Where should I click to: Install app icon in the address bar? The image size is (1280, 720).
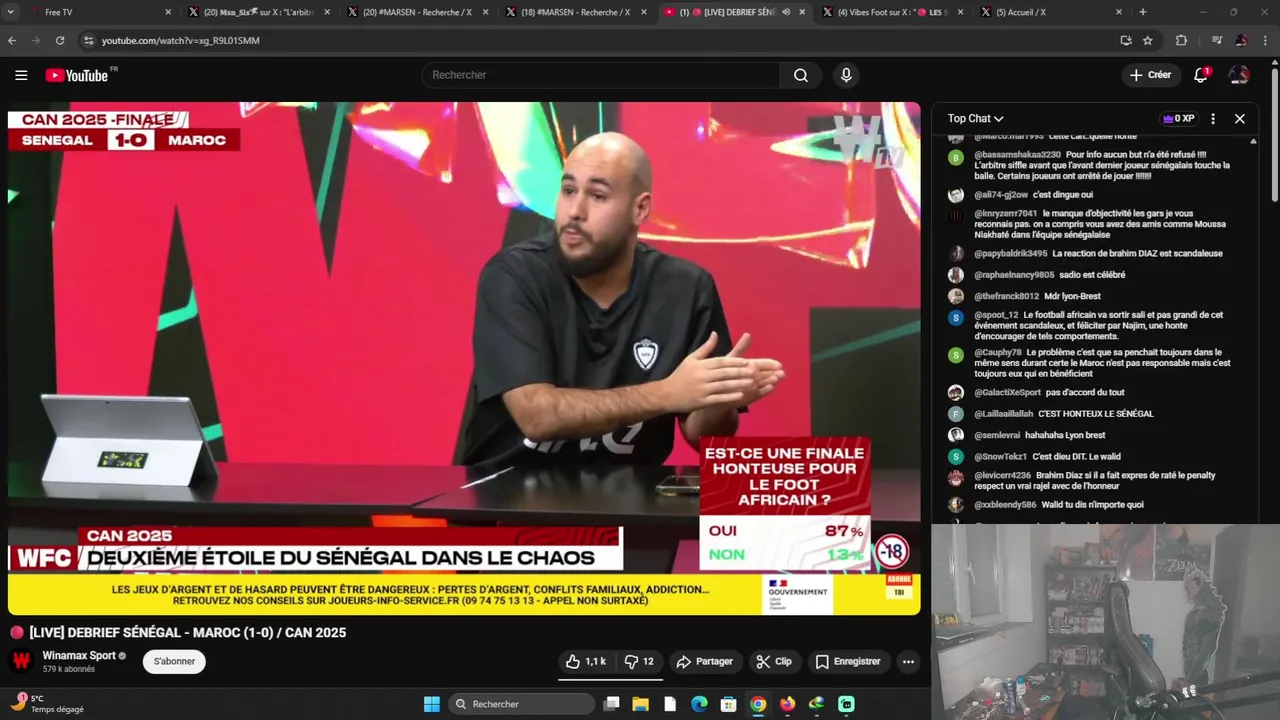tap(1126, 40)
